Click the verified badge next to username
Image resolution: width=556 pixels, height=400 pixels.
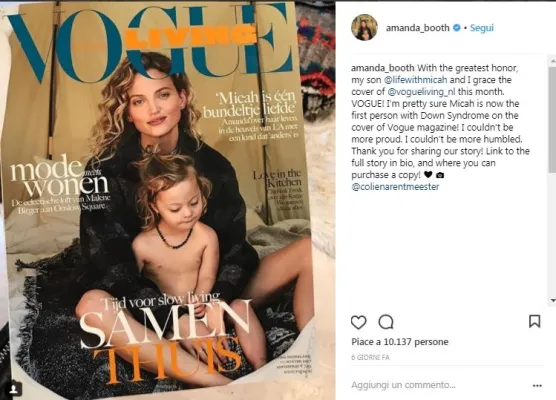tap(457, 28)
